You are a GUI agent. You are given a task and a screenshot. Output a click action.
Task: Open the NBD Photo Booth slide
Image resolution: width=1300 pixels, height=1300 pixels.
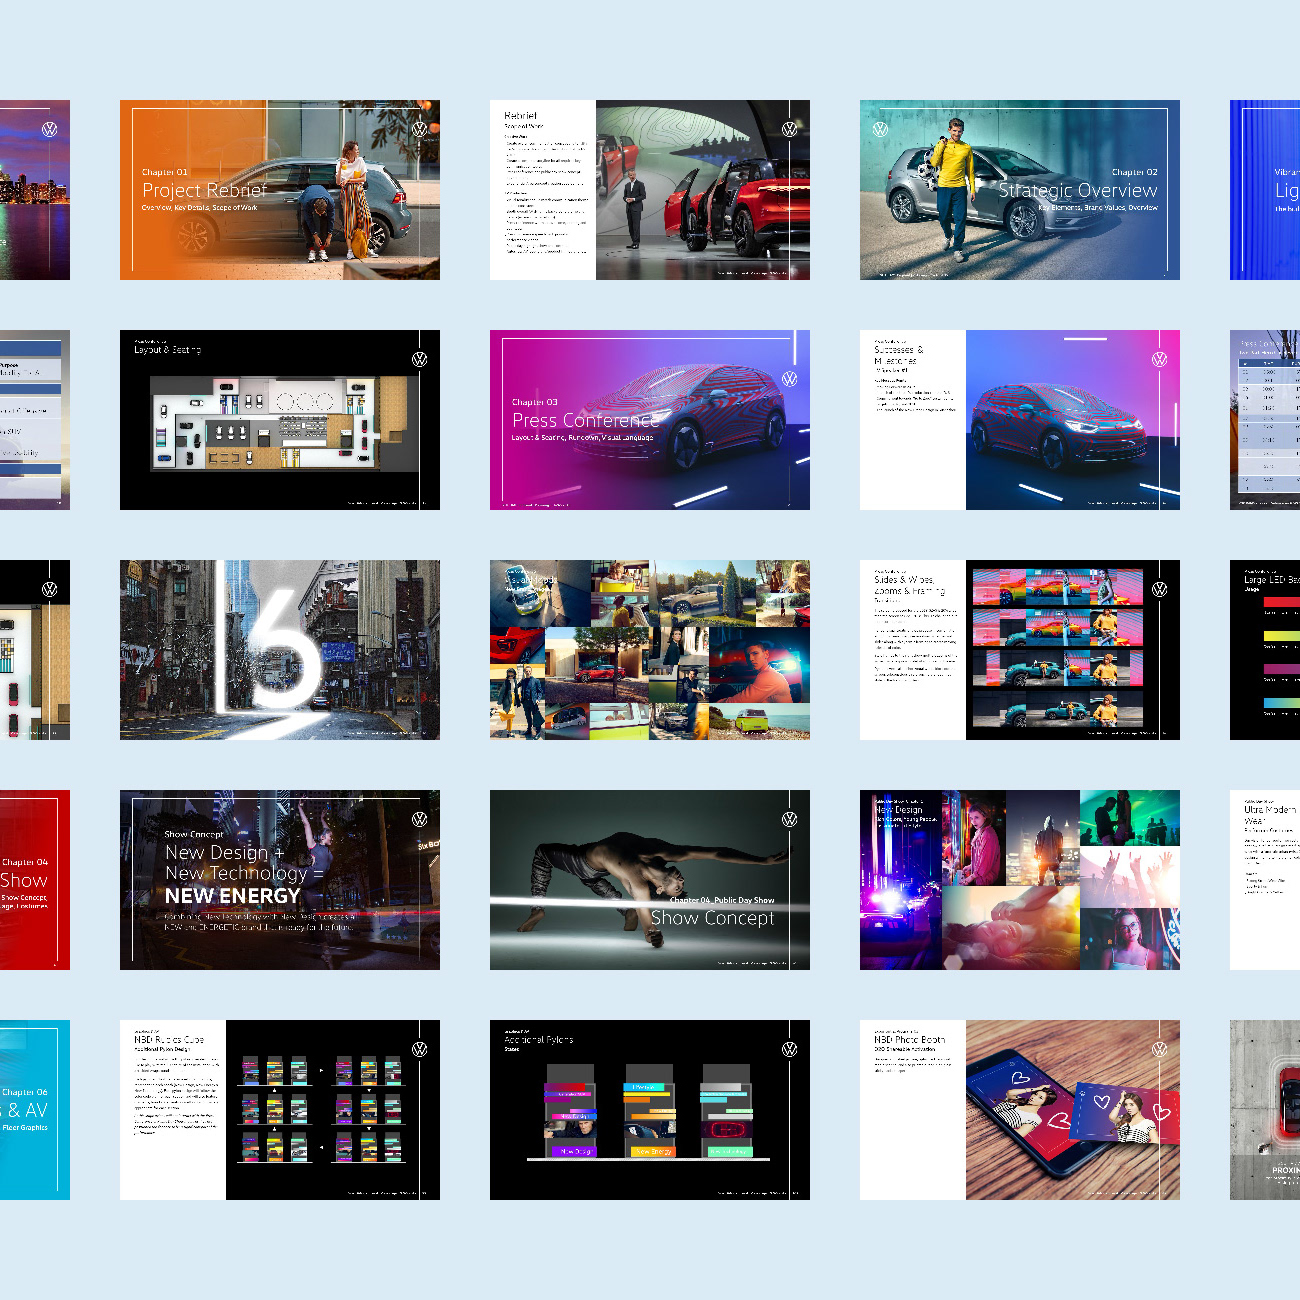(x=1020, y=1110)
